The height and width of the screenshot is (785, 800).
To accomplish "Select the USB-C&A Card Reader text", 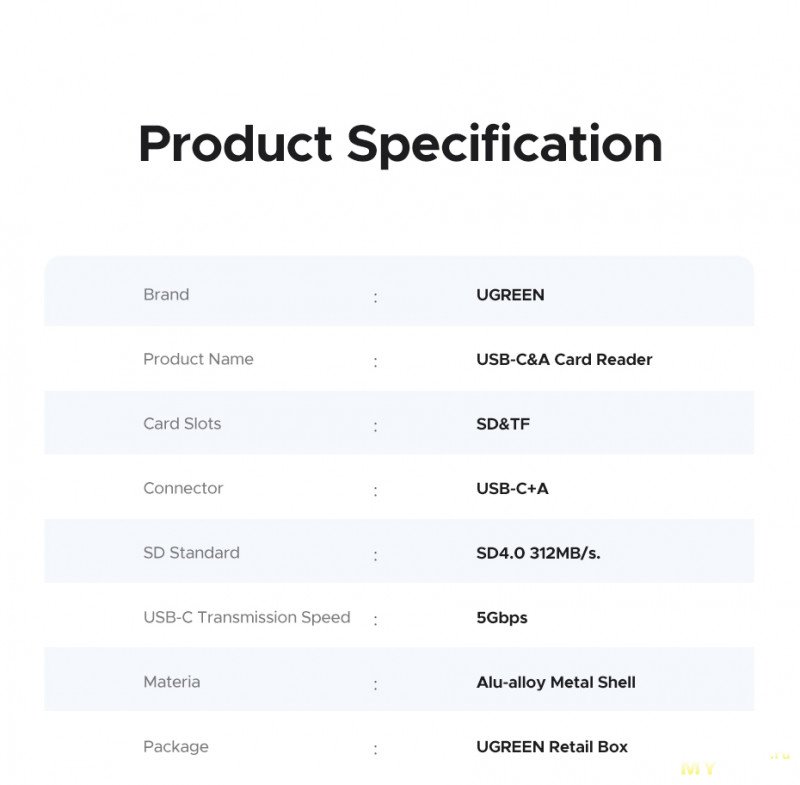I will (x=564, y=360).
